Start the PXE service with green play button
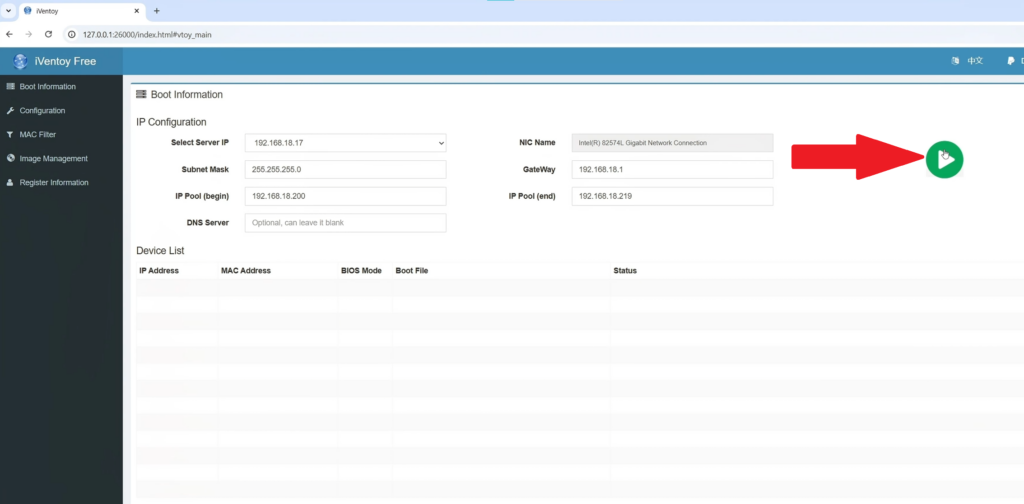This screenshot has width=1024, height=504. (944, 159)
